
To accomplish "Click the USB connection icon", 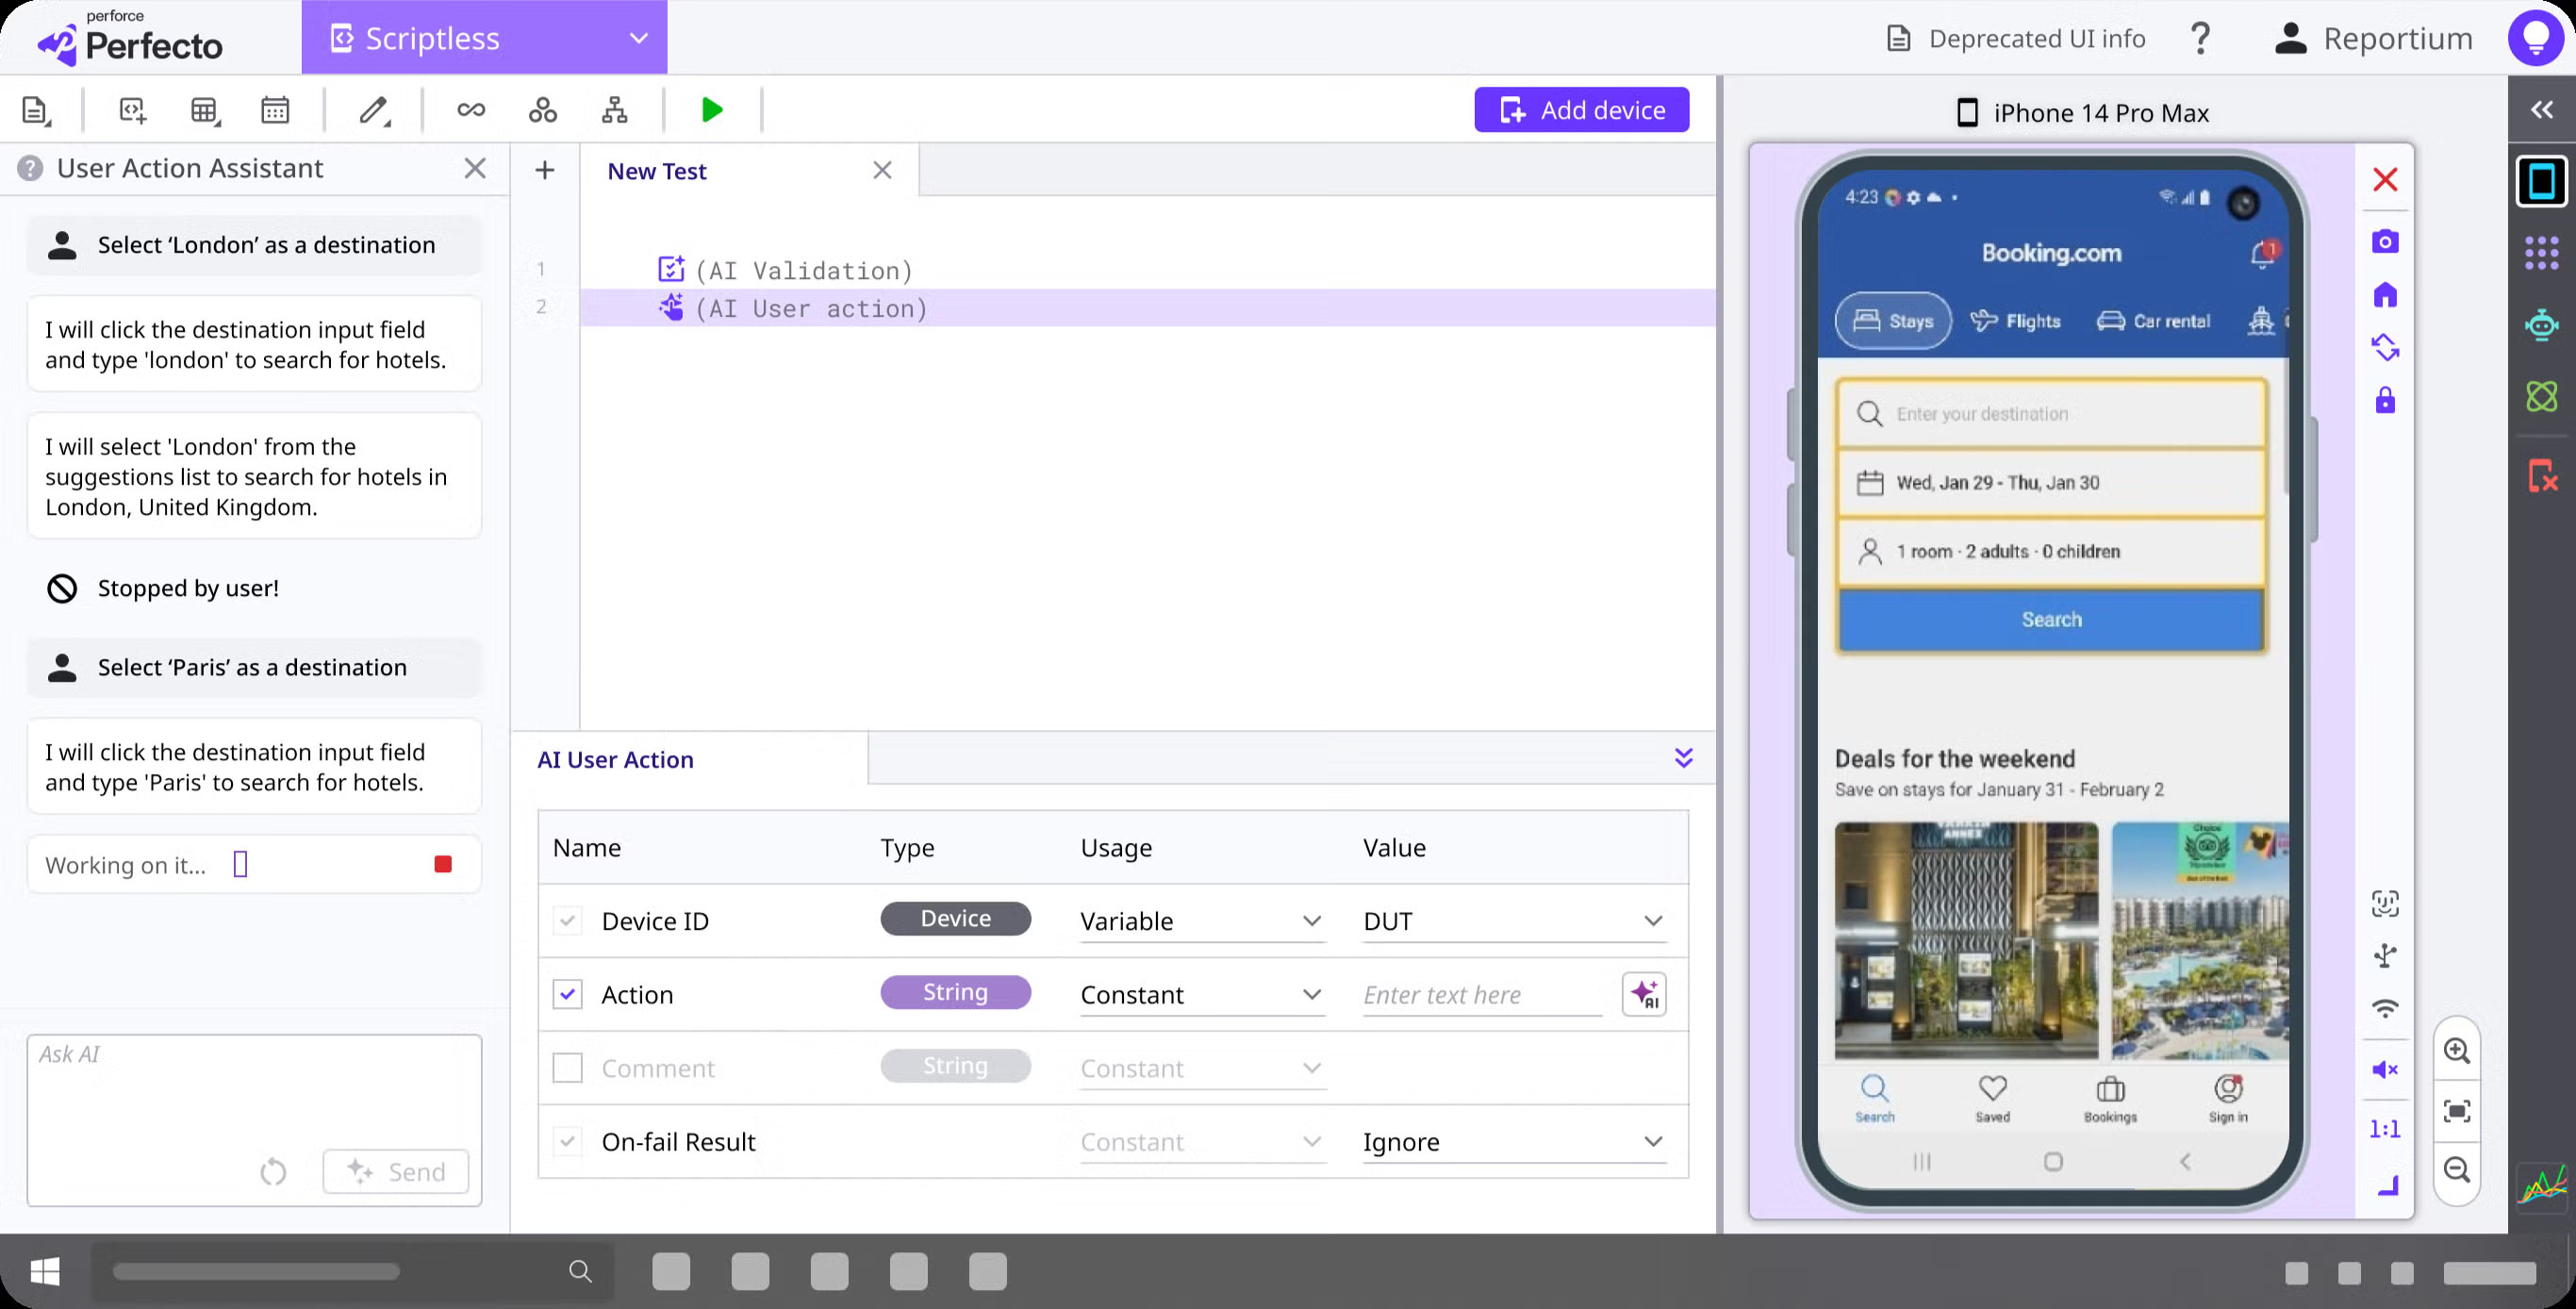I will [x=2385, y=956].
